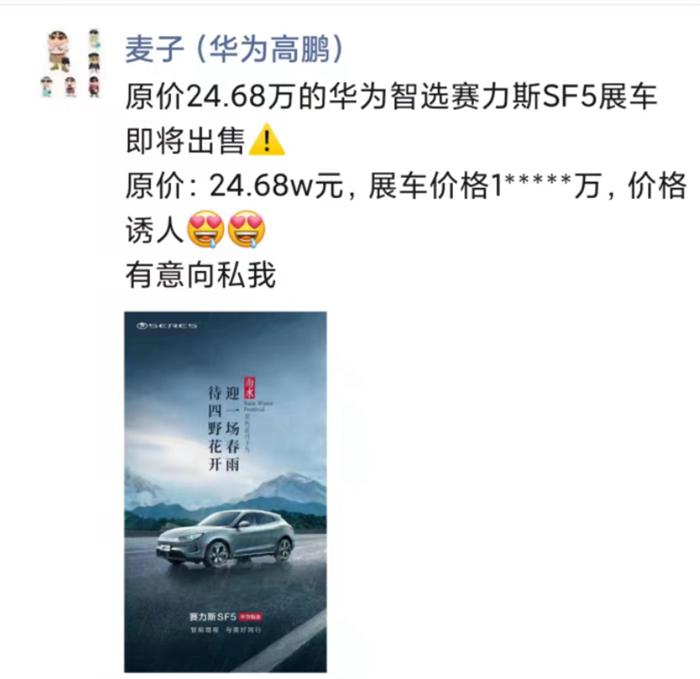Tap the username 麦子 (华为高鹏)
Viewport: 700px width, 679px height.
pos(234,49)
